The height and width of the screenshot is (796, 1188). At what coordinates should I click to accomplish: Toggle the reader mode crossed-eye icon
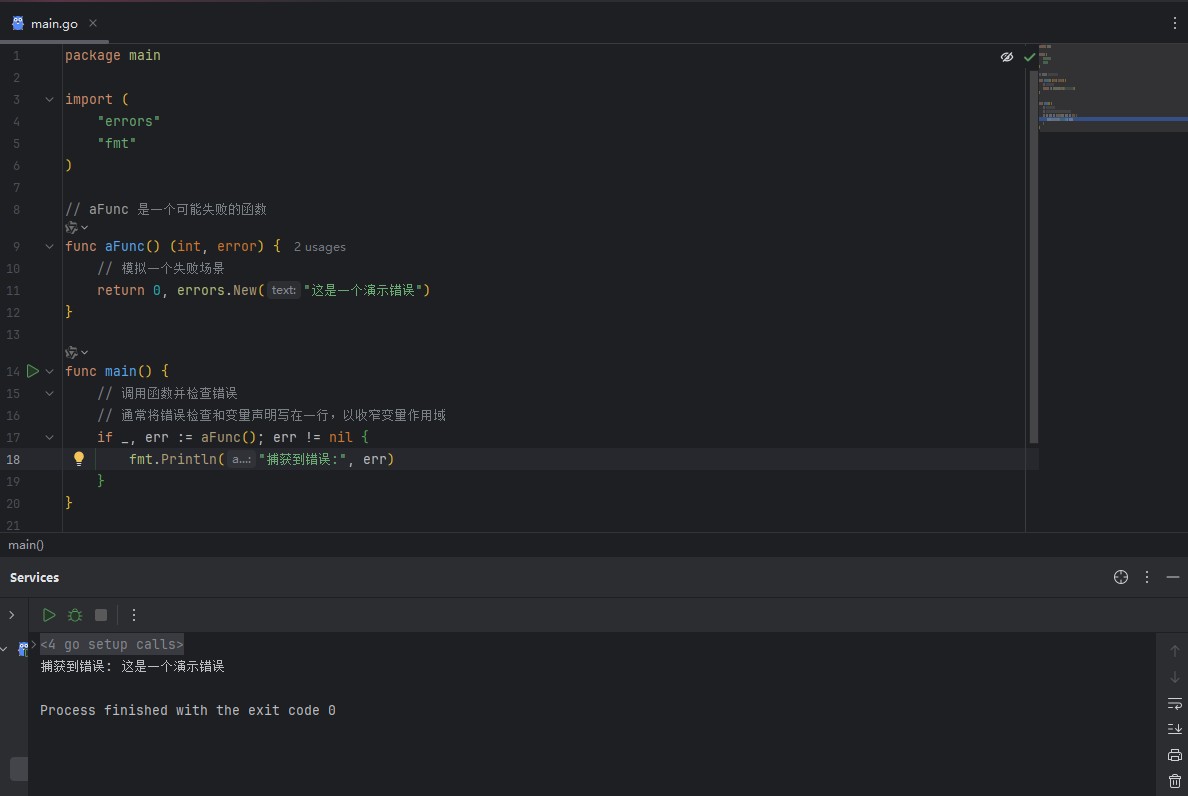[x=1007, y=57]
